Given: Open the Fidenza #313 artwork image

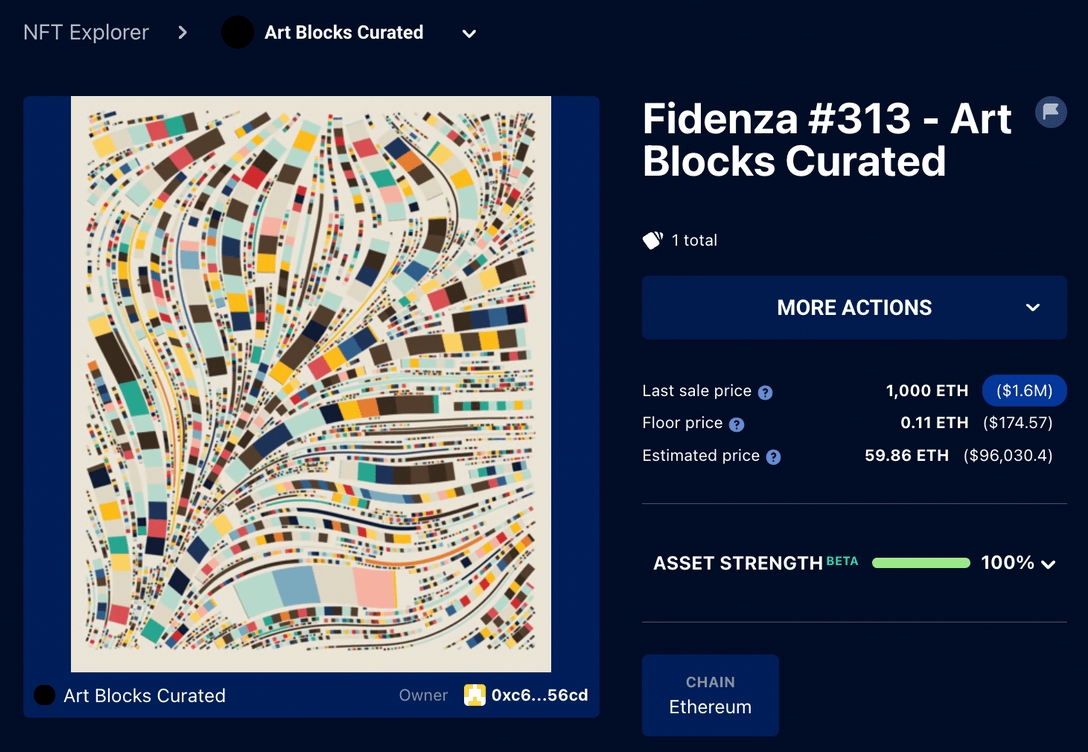Looking at the screenshot, I should point(311,384).
